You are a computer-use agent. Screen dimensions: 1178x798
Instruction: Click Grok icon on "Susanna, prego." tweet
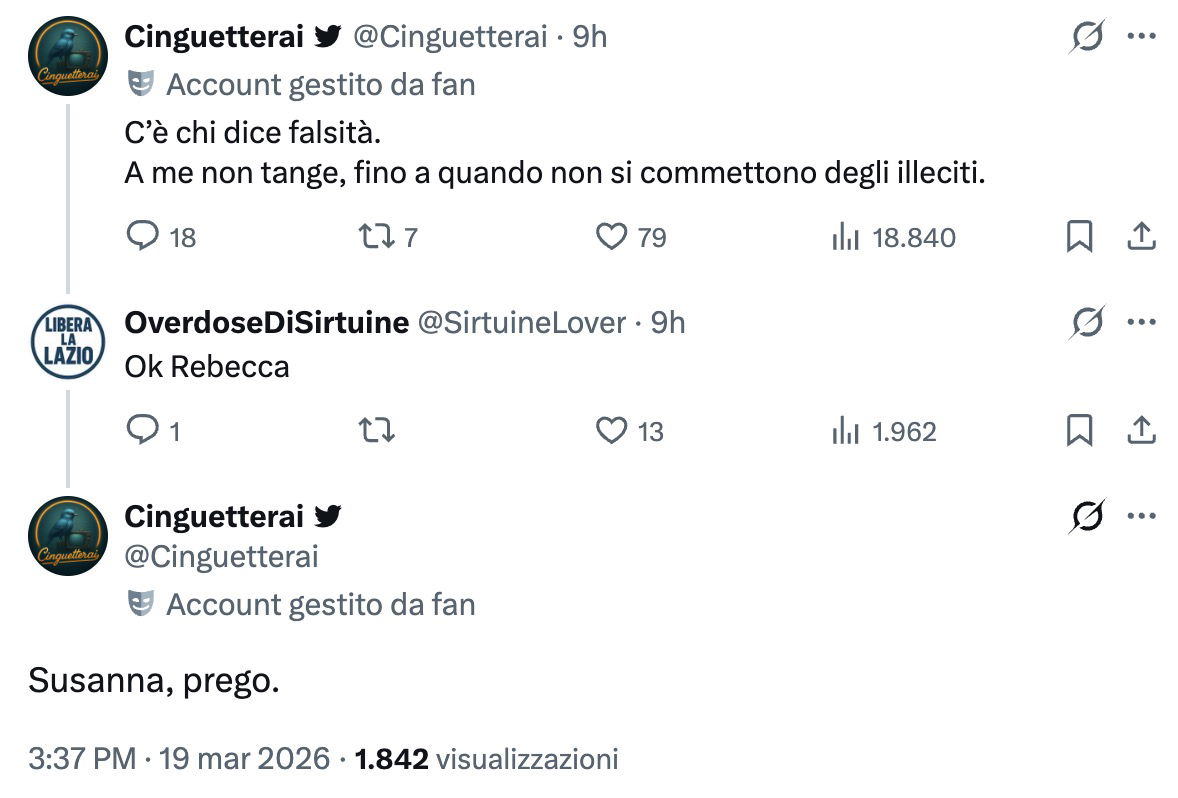(x=1088, y=517)
